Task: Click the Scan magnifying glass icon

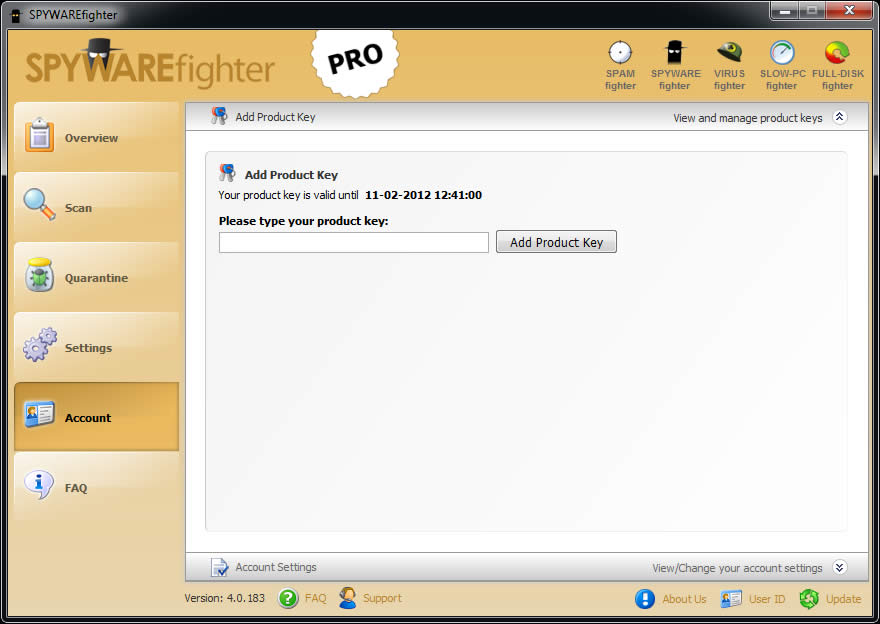Action: 39,204
